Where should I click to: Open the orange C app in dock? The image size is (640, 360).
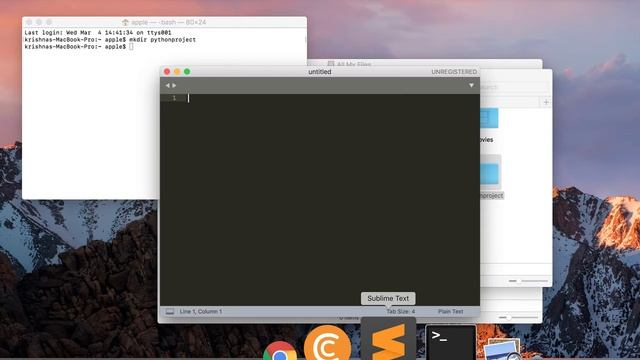327,343
